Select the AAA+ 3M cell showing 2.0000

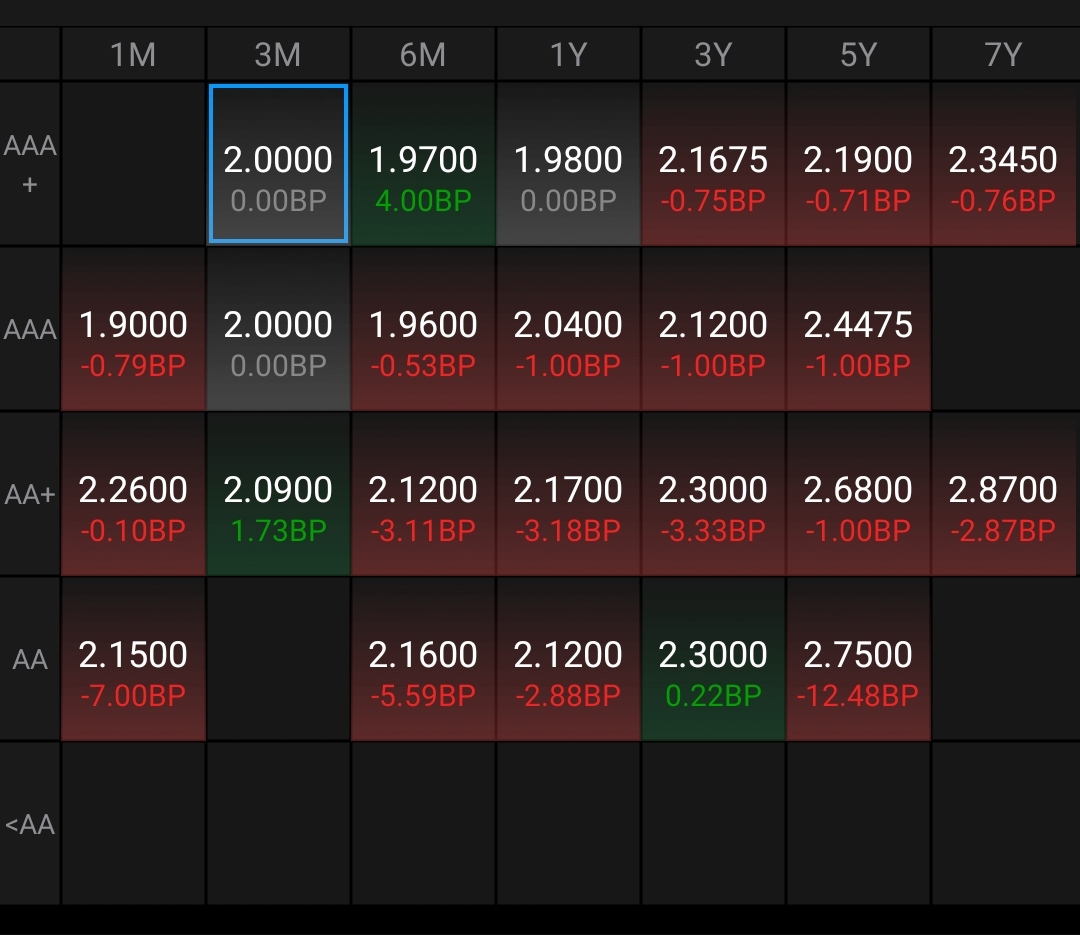[x=278, y=164]
